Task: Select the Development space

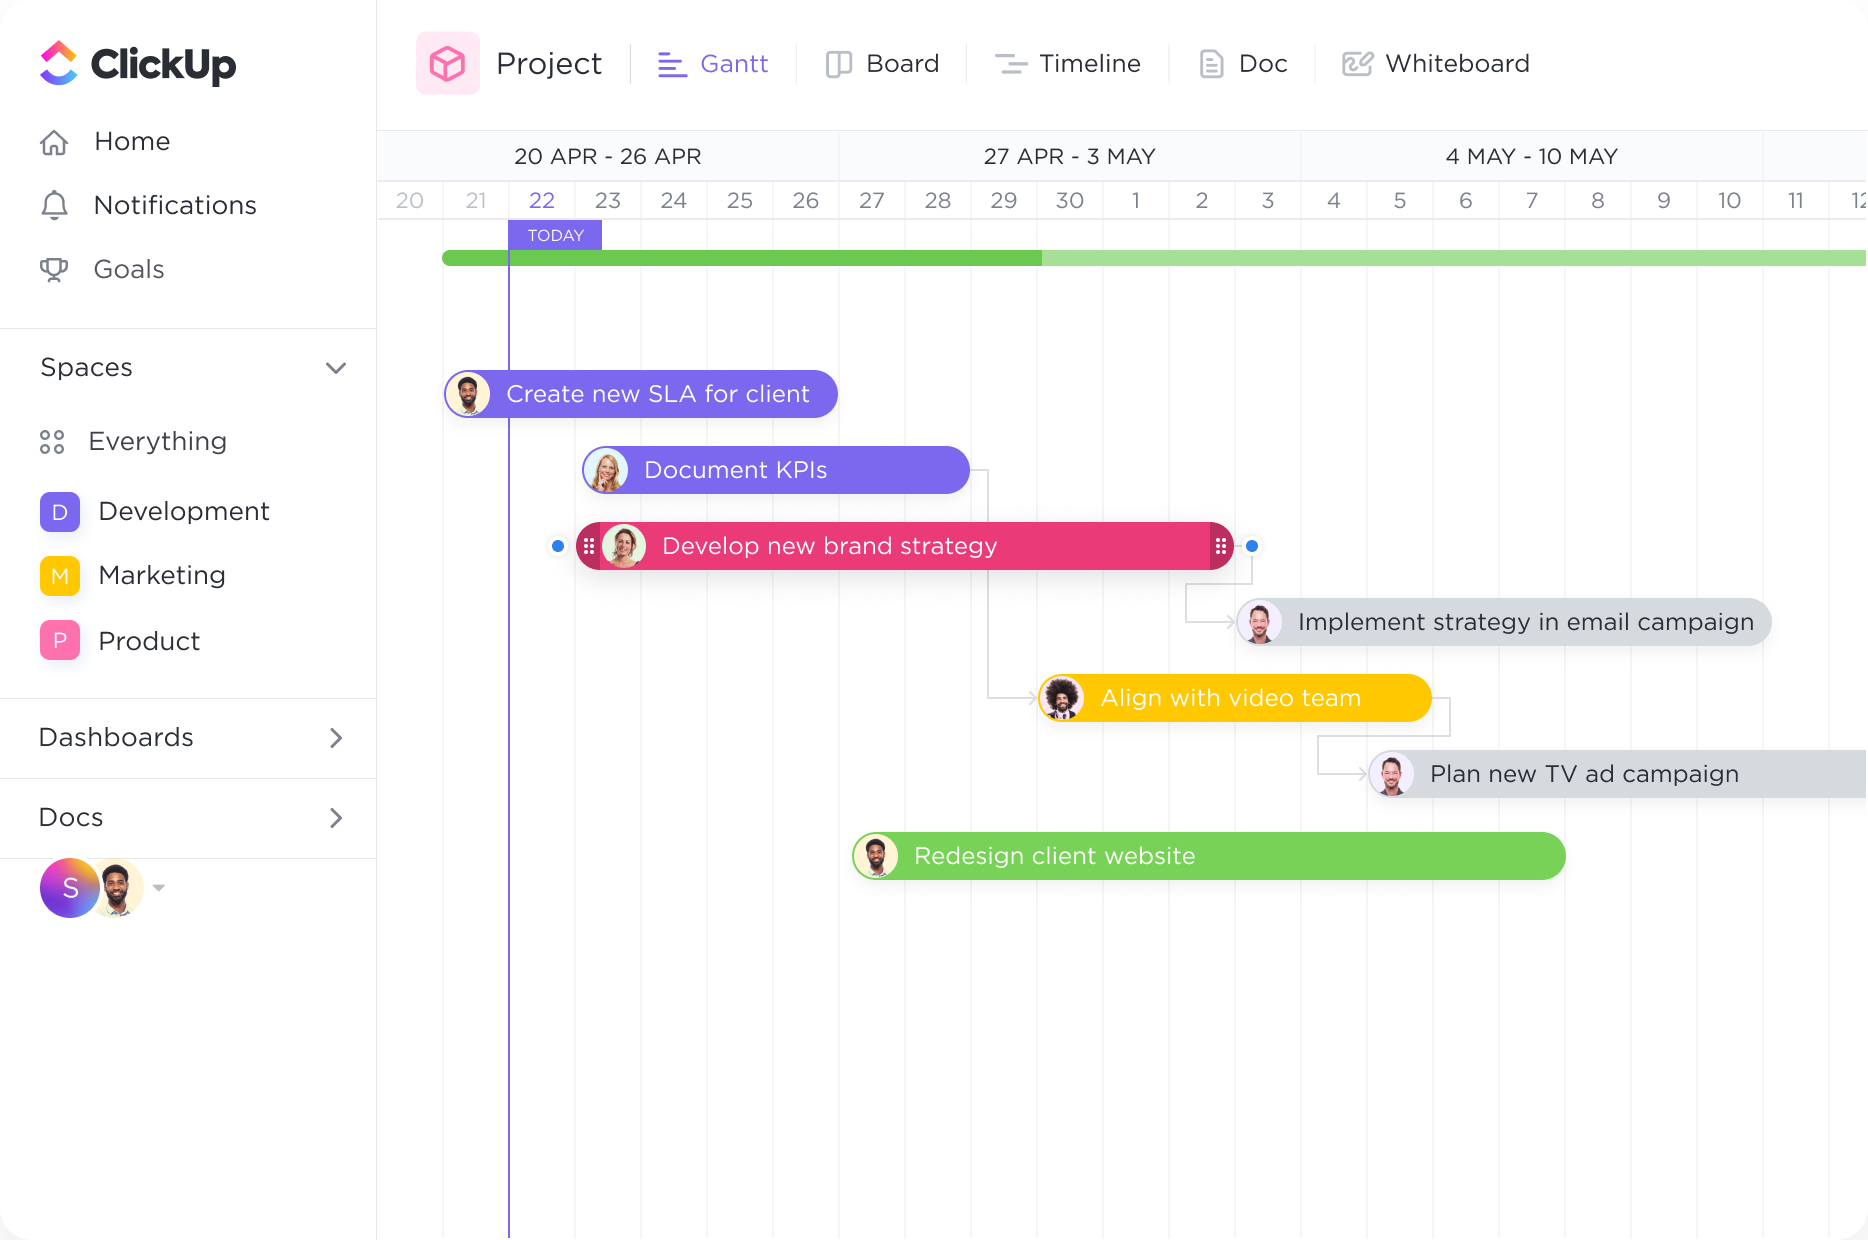Action: point(183,511)
